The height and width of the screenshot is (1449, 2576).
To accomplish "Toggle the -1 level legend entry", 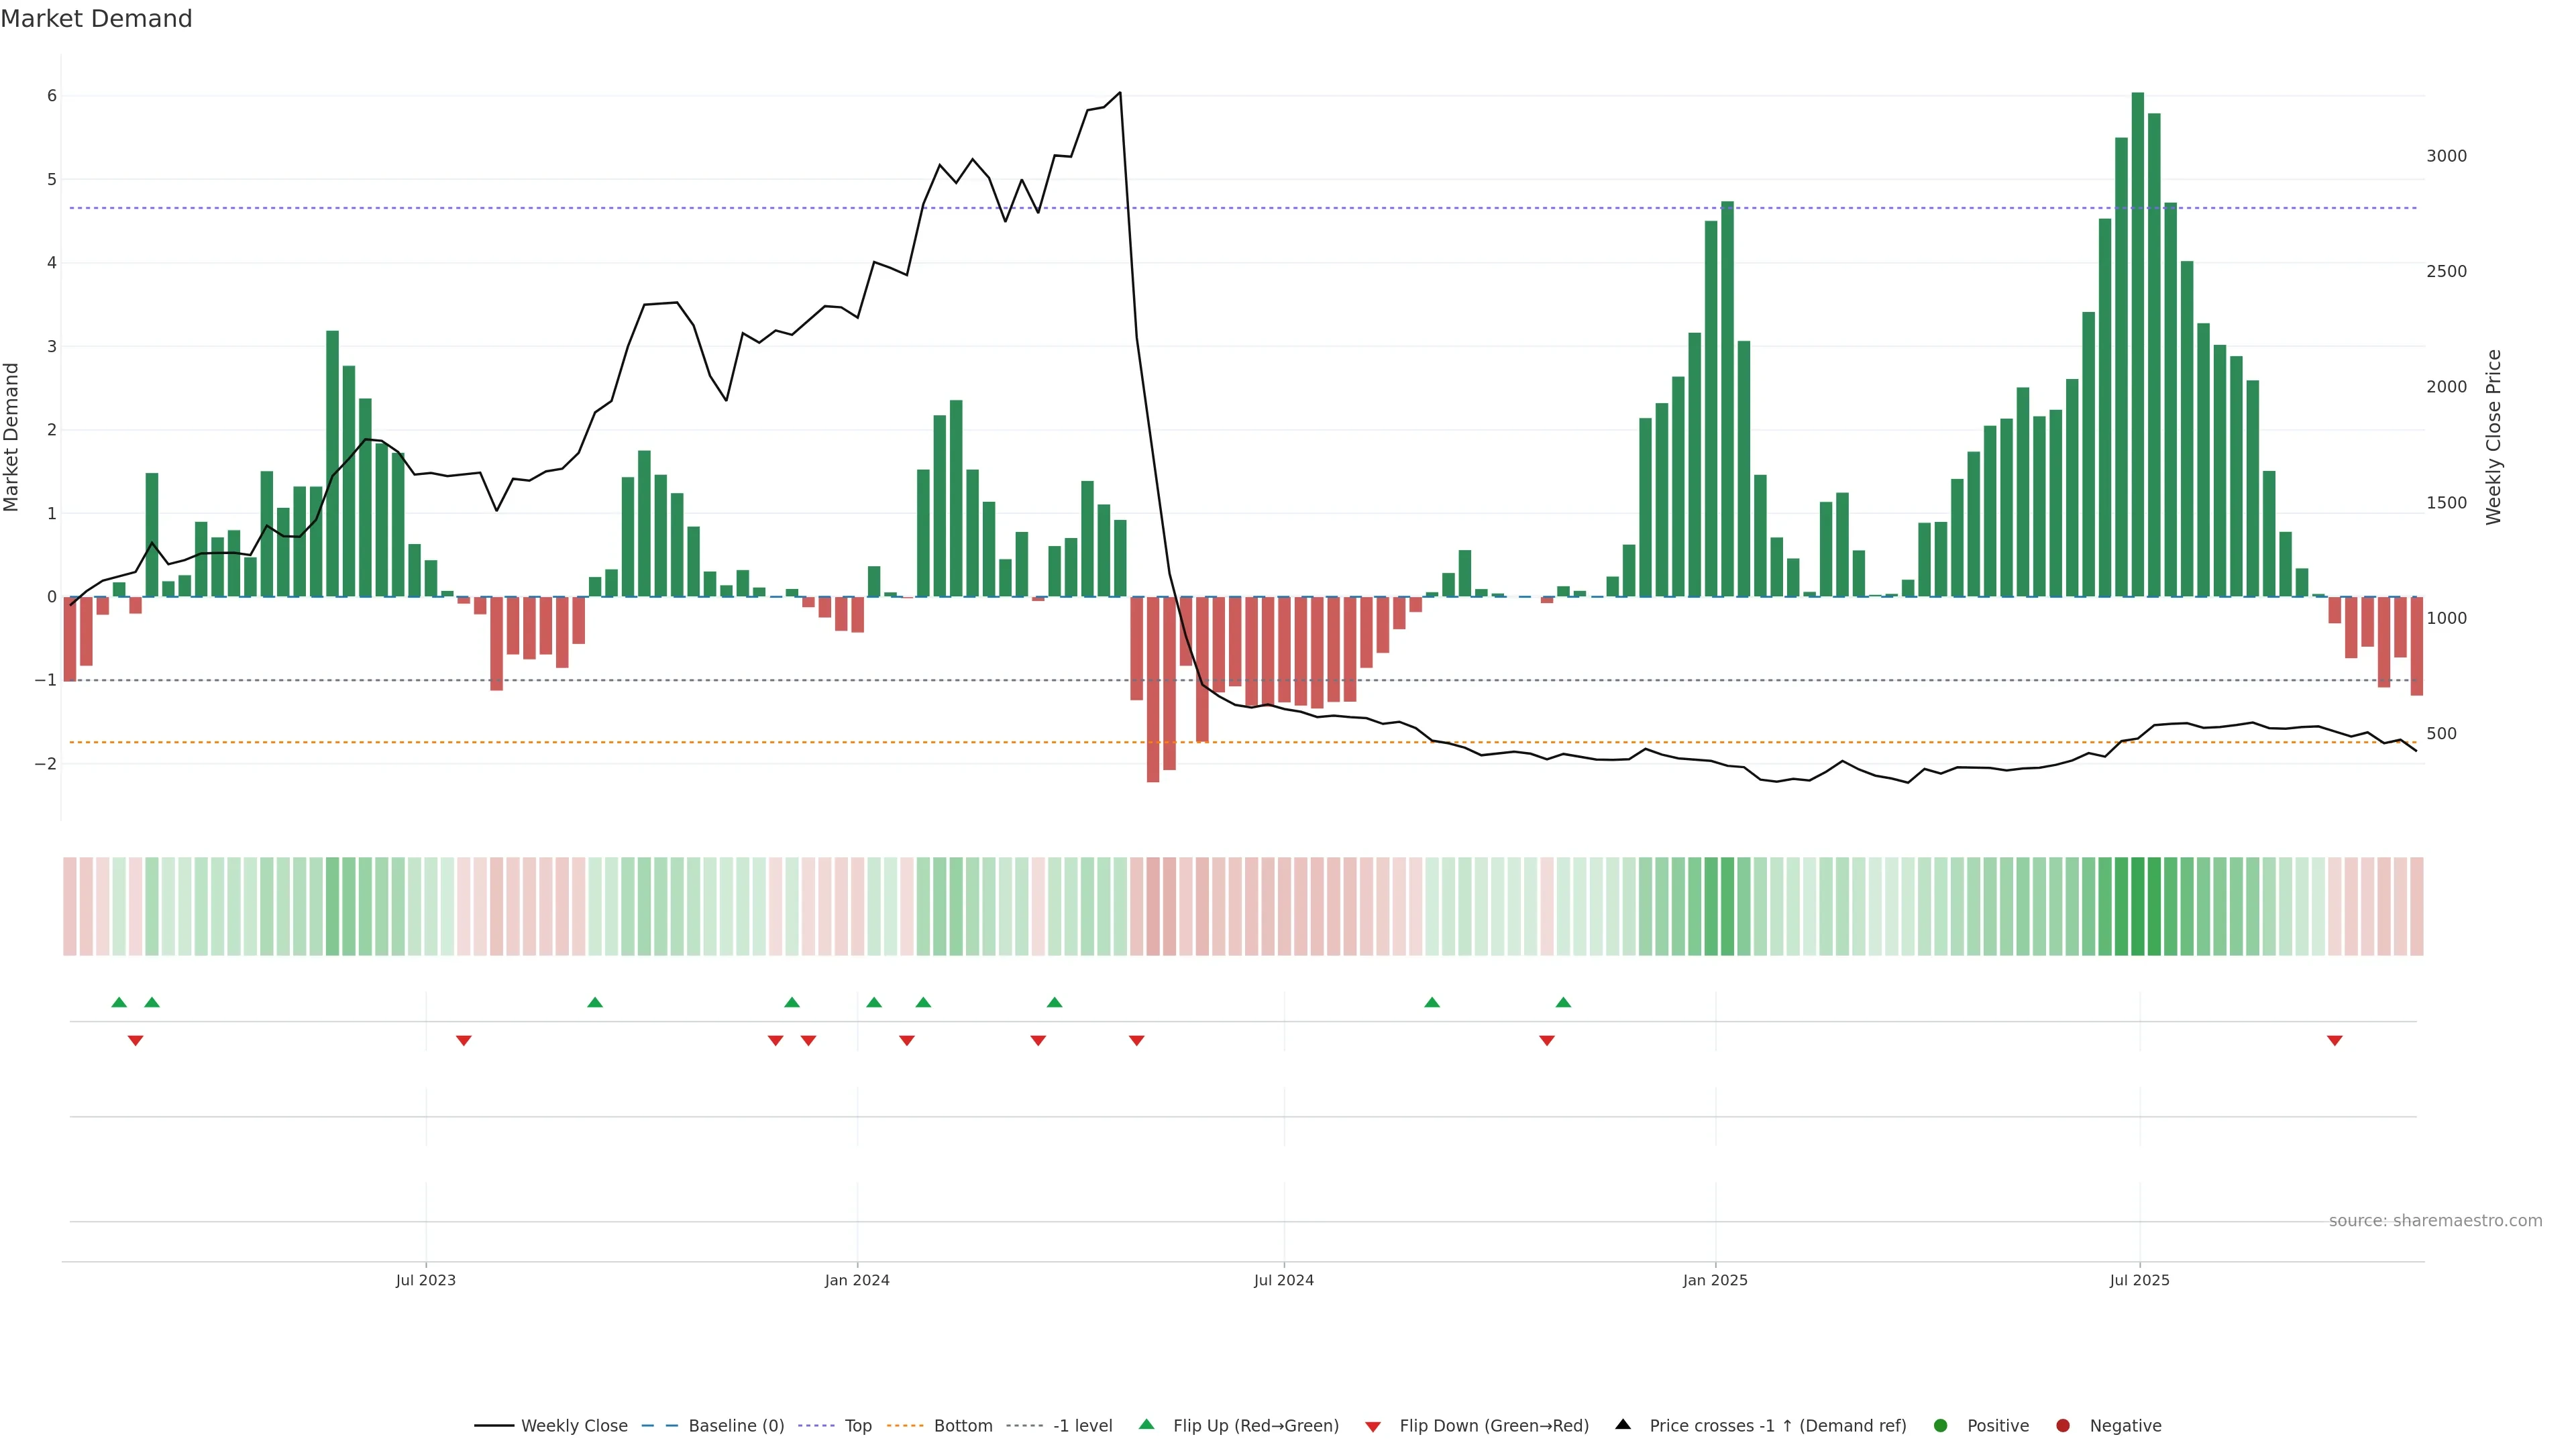I will pos(1082,1425).
